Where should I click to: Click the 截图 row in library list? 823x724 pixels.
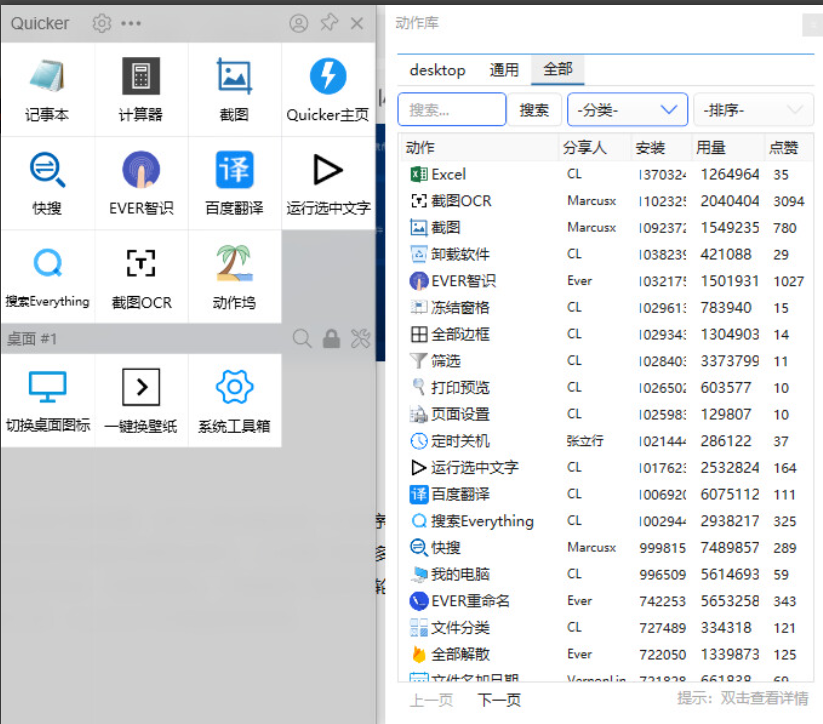[x=607, y=228]
